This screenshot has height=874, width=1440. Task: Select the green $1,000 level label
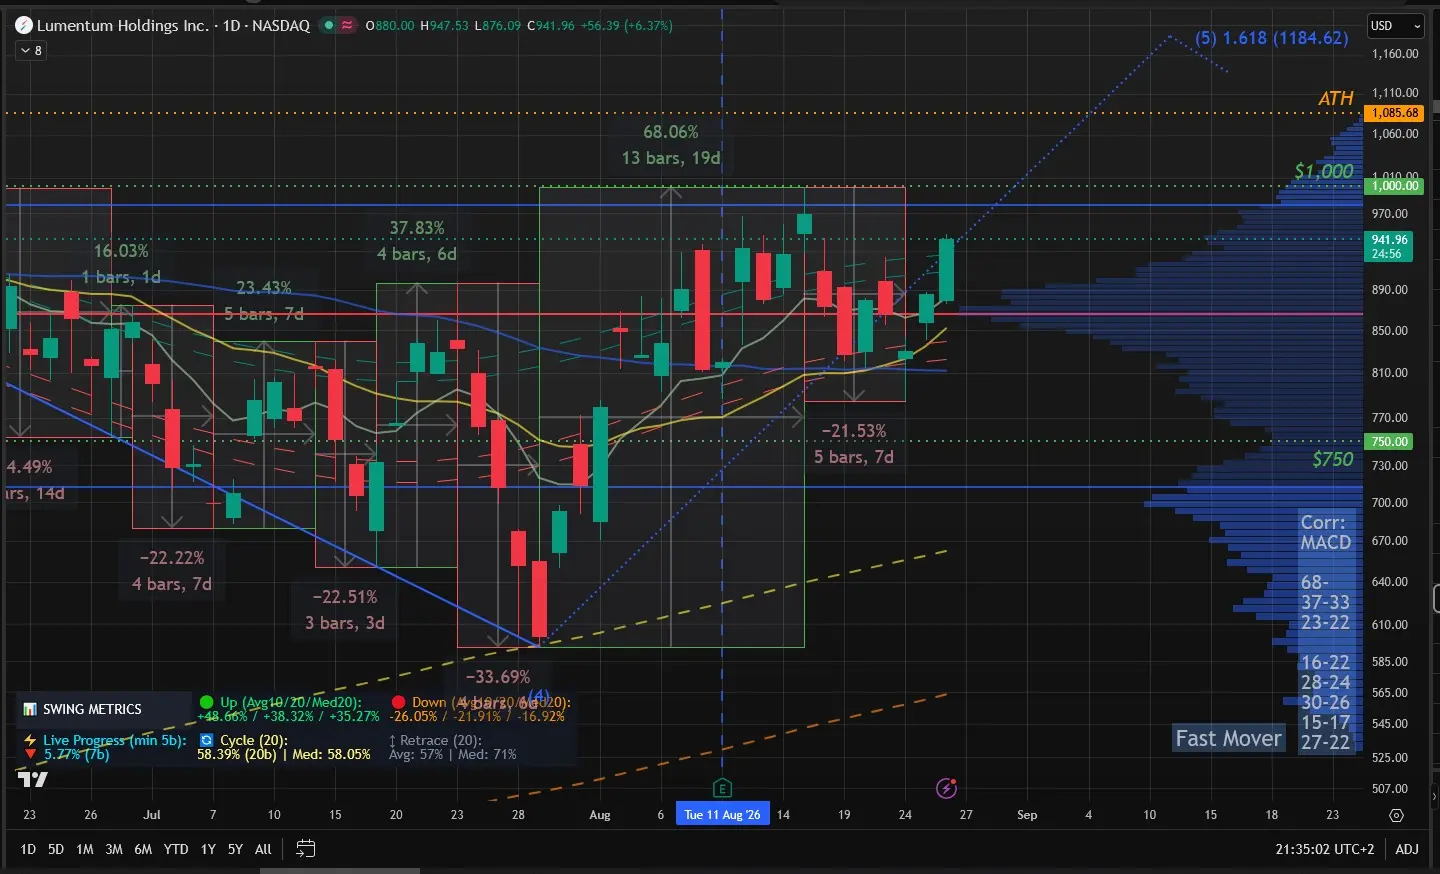1324,171
